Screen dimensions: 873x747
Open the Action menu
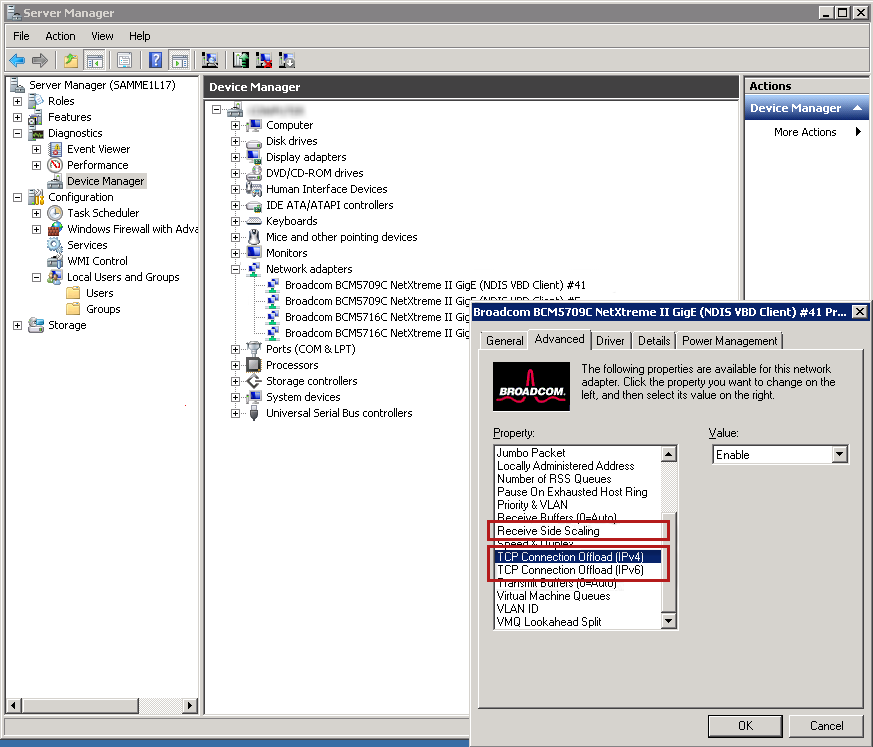60,35
